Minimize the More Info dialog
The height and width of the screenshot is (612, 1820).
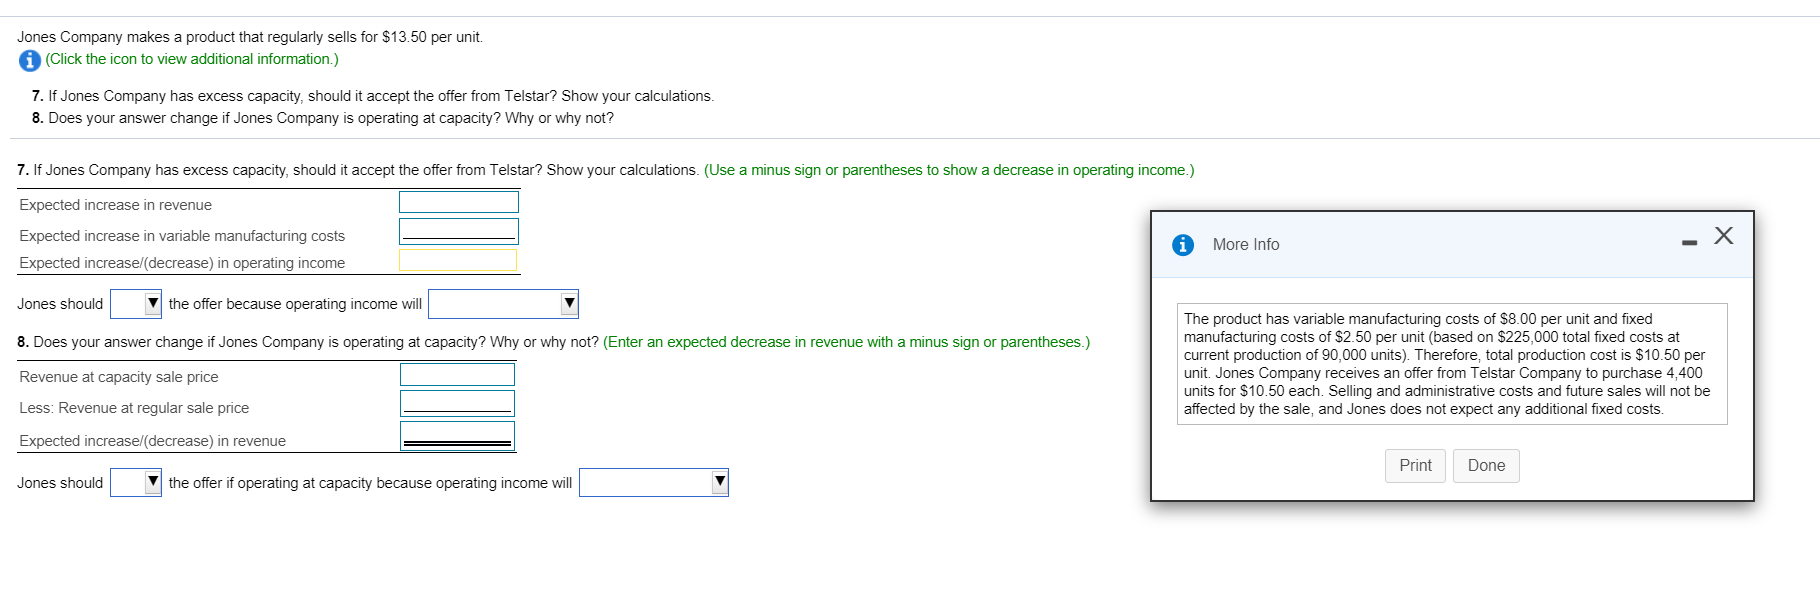(x=1687, y=240)
